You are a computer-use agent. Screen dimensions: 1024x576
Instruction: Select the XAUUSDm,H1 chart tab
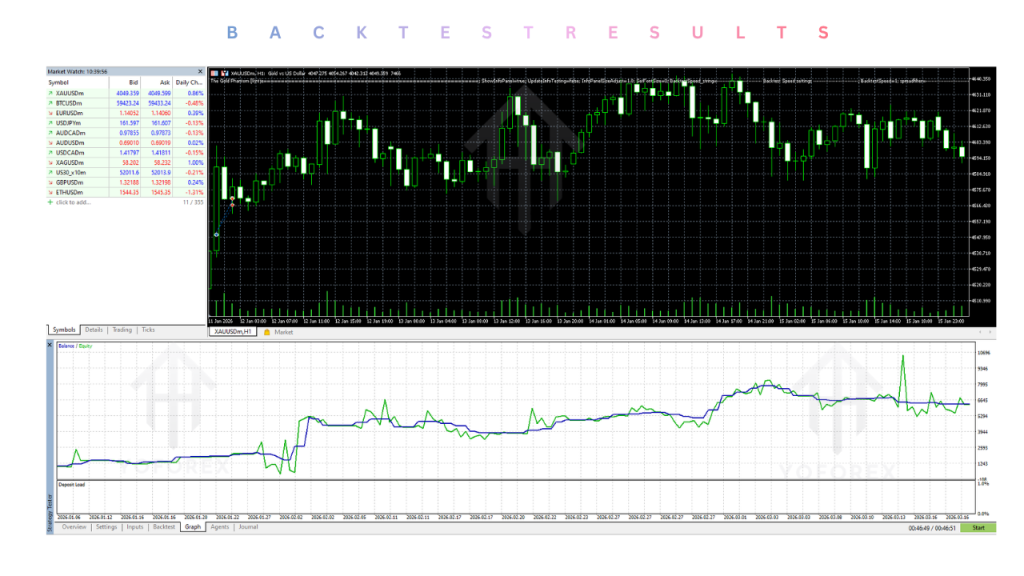(232, 332)
